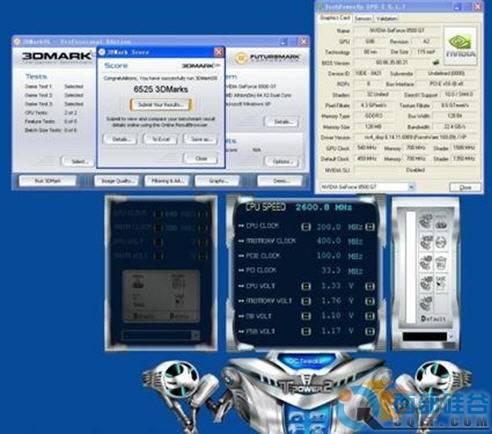
Task: Open the dropdown below the right profile panel
Action: [x=451, y=337]
